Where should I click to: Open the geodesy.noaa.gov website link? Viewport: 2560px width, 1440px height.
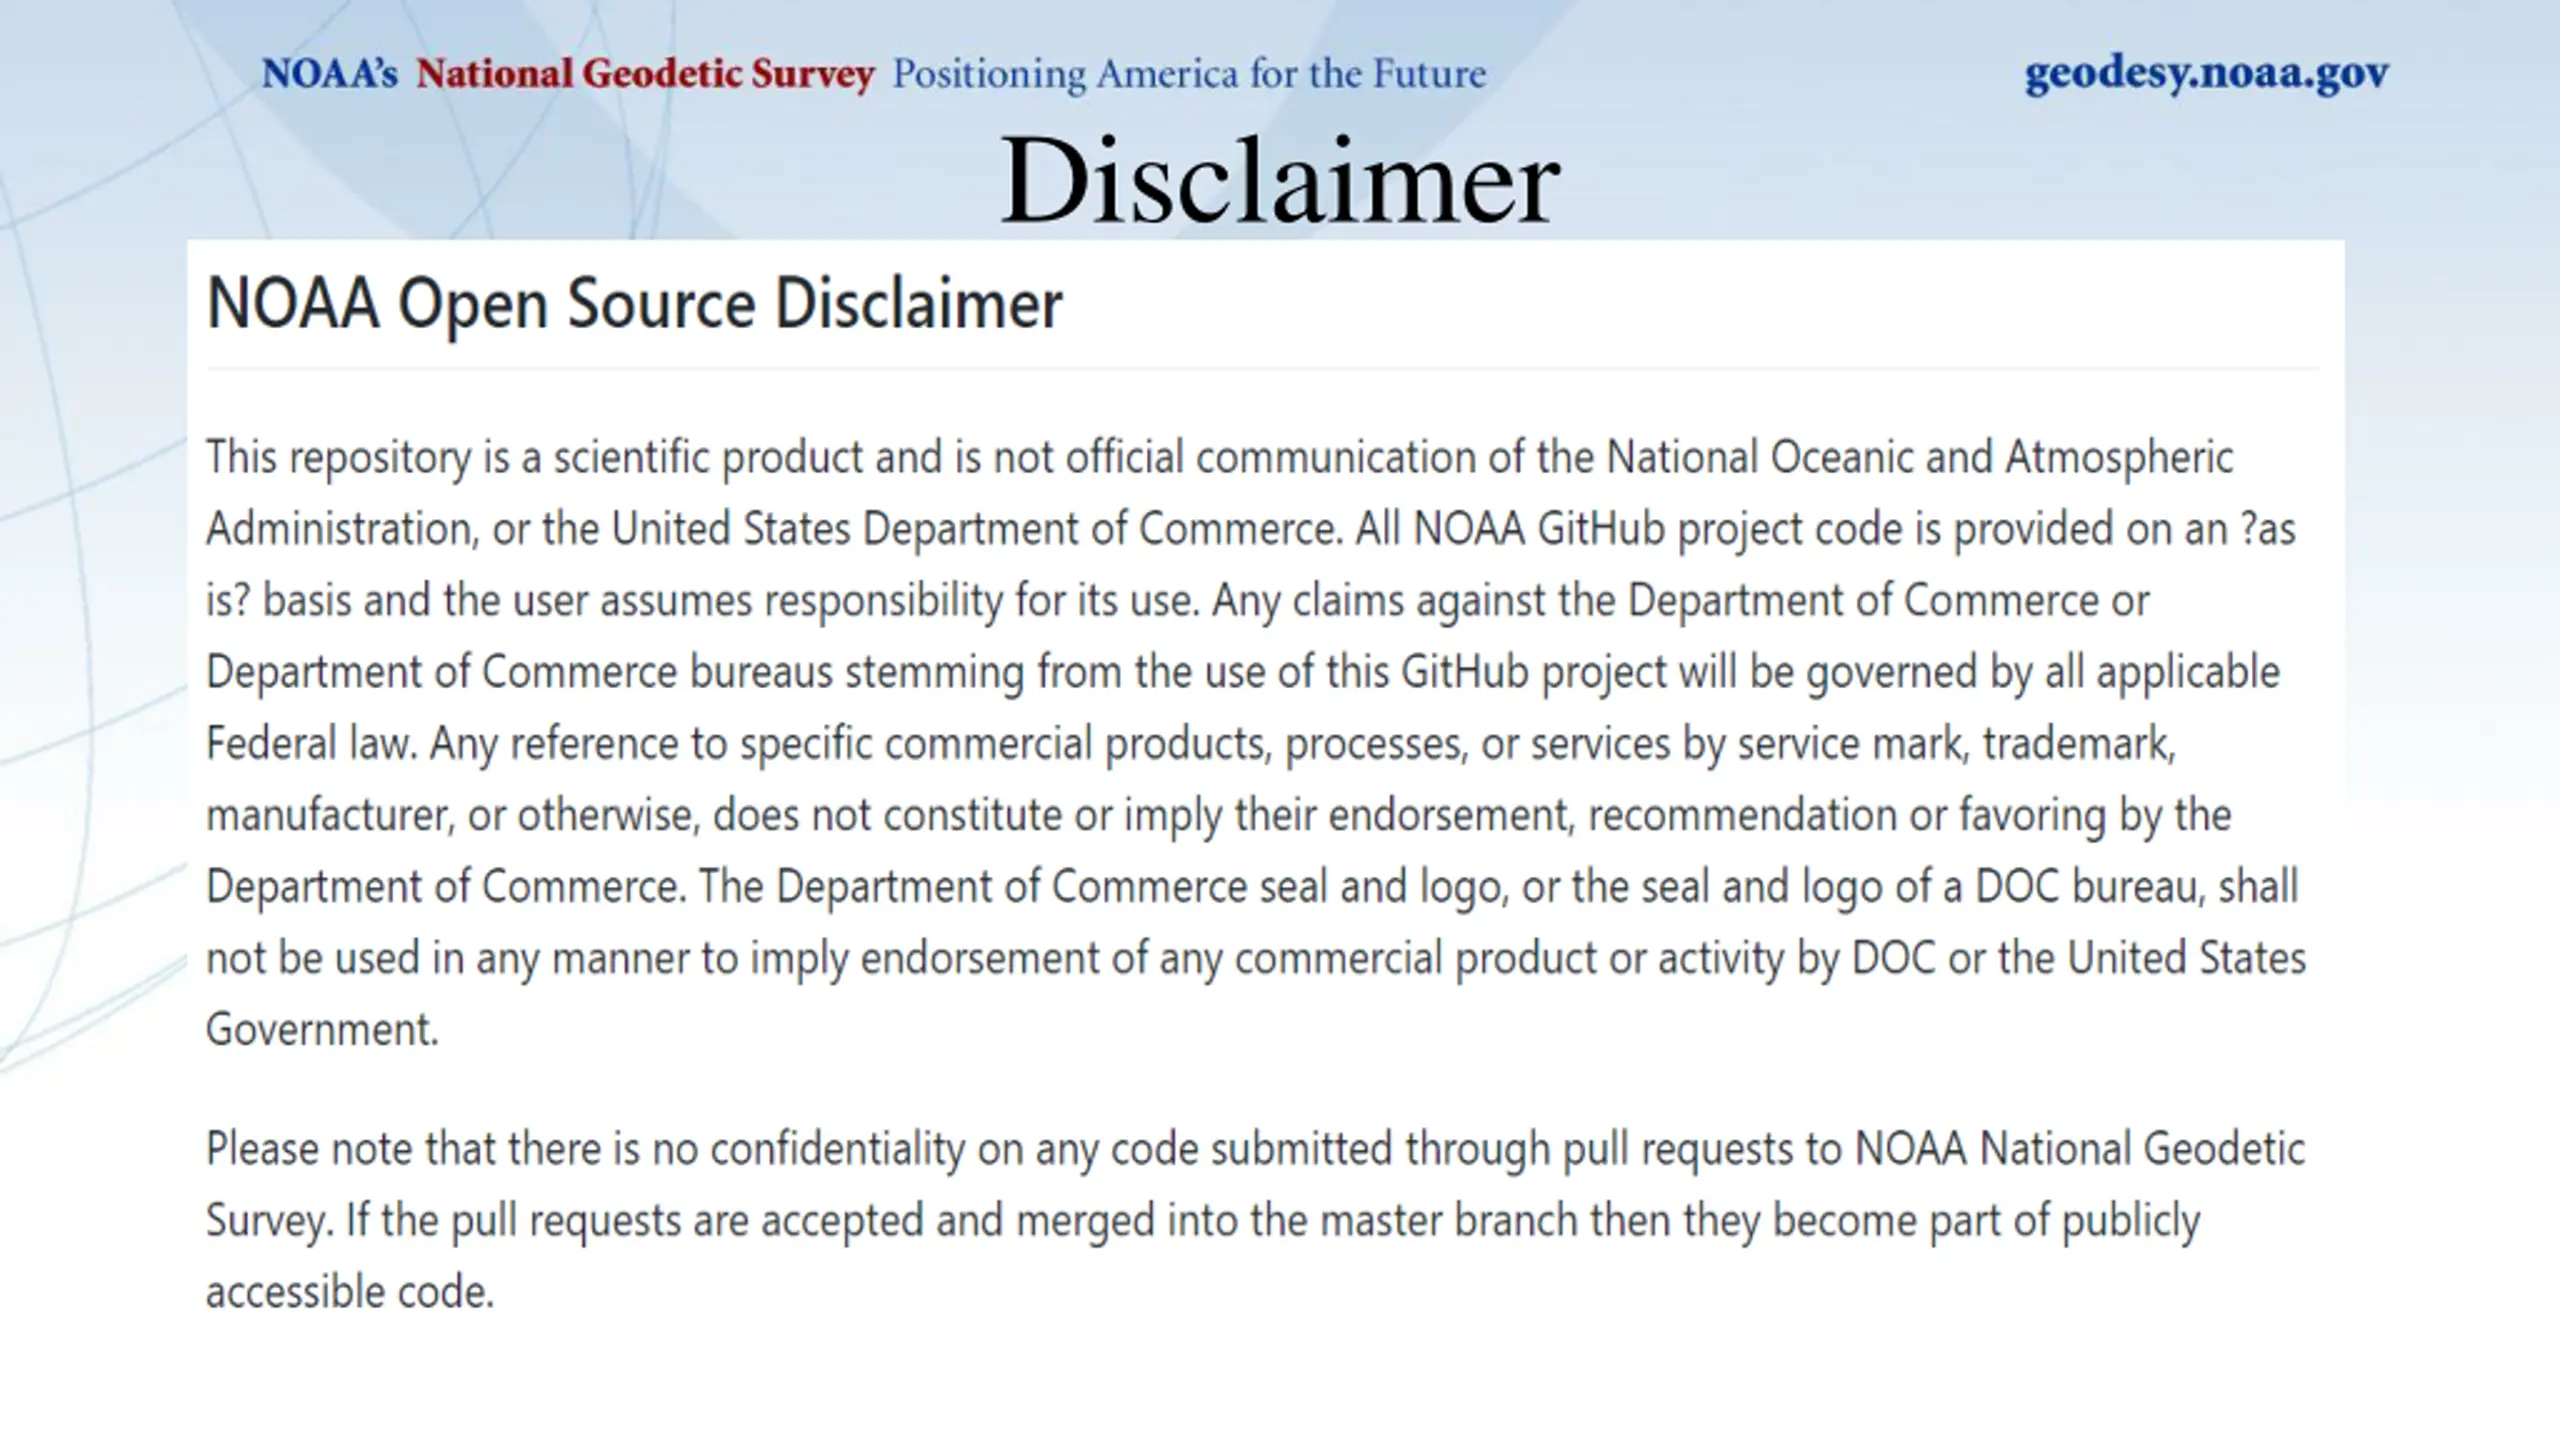2206,75
